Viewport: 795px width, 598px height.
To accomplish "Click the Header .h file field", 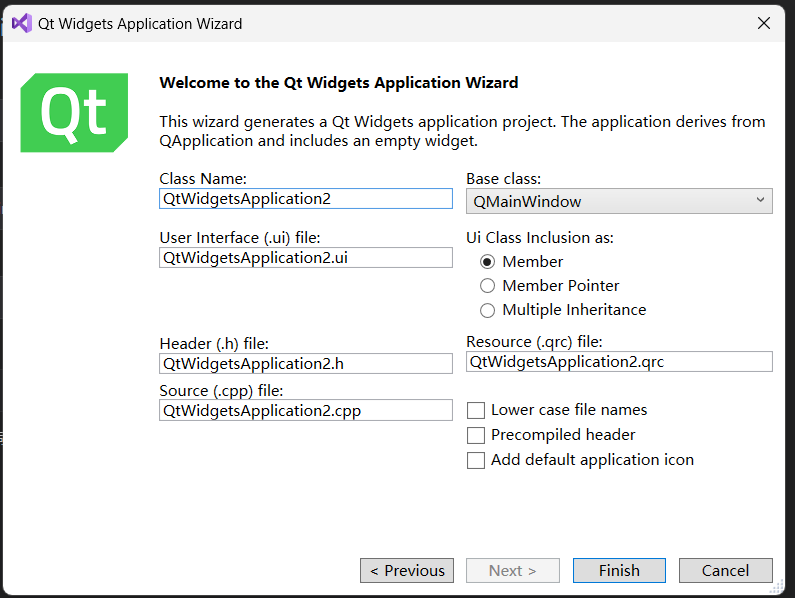I will [x=306, y=364].
